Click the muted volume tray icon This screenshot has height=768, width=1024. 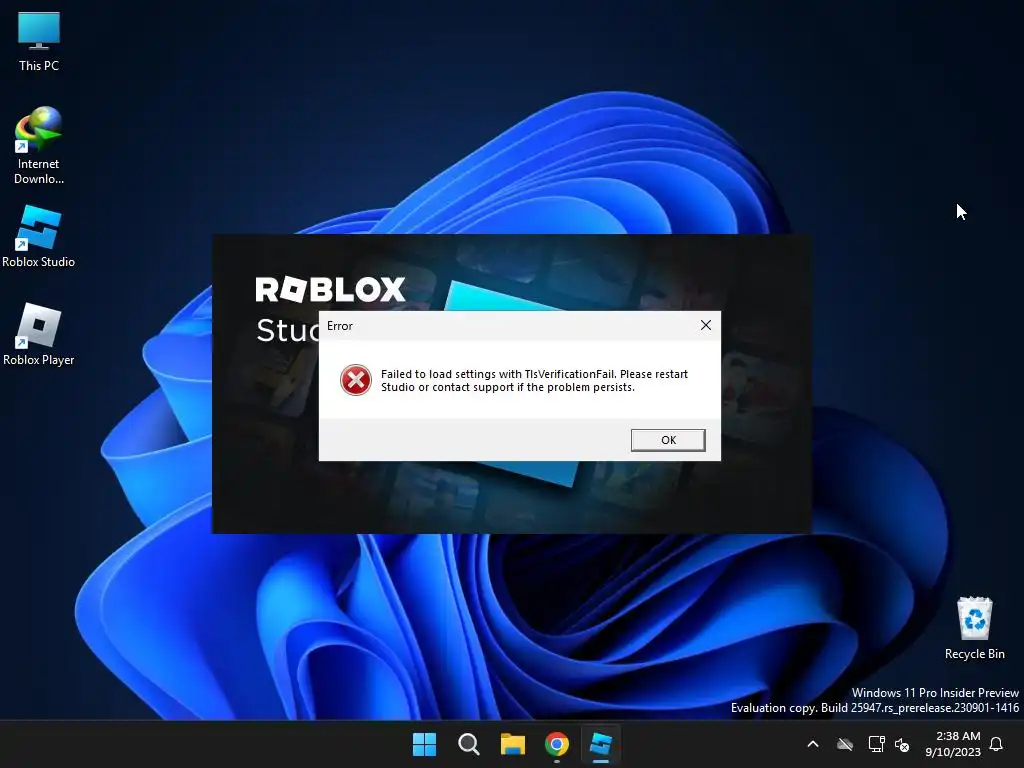click(902, 744)
